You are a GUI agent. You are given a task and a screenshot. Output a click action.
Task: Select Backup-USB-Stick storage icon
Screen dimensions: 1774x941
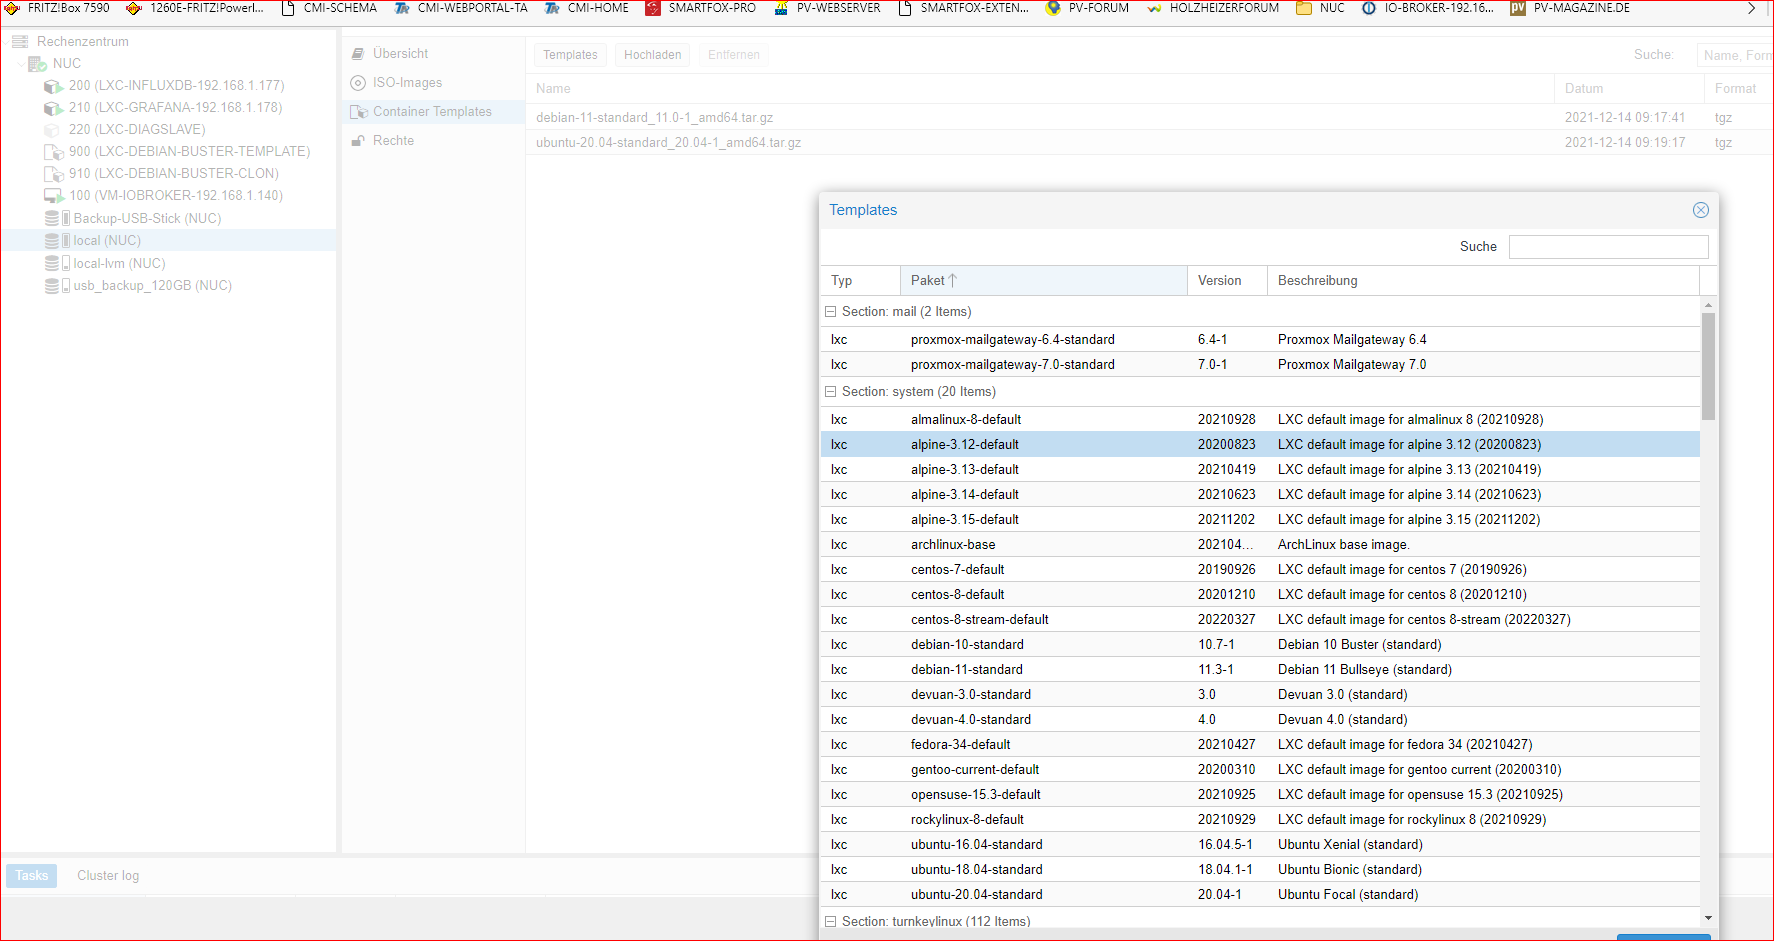pyautogui.click(x=57, y=218)
